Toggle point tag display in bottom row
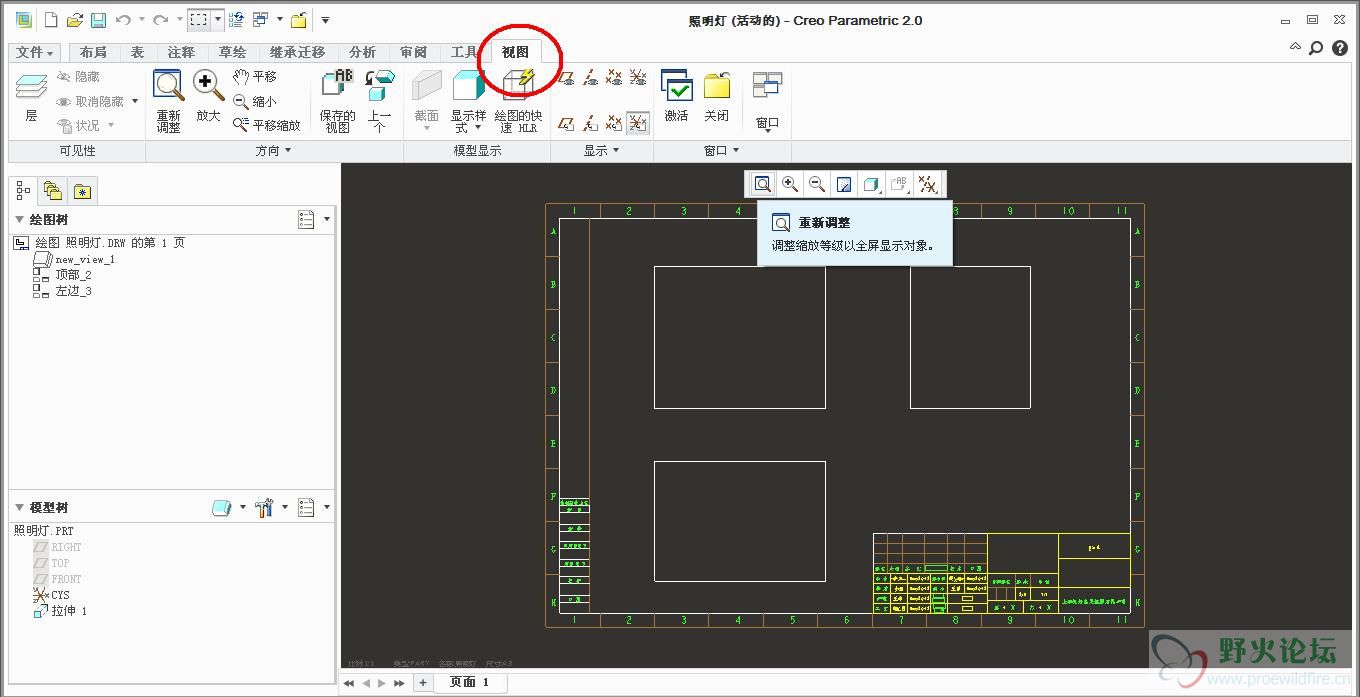Viewport: 1360px width, 697px height. tap(614, 123)
